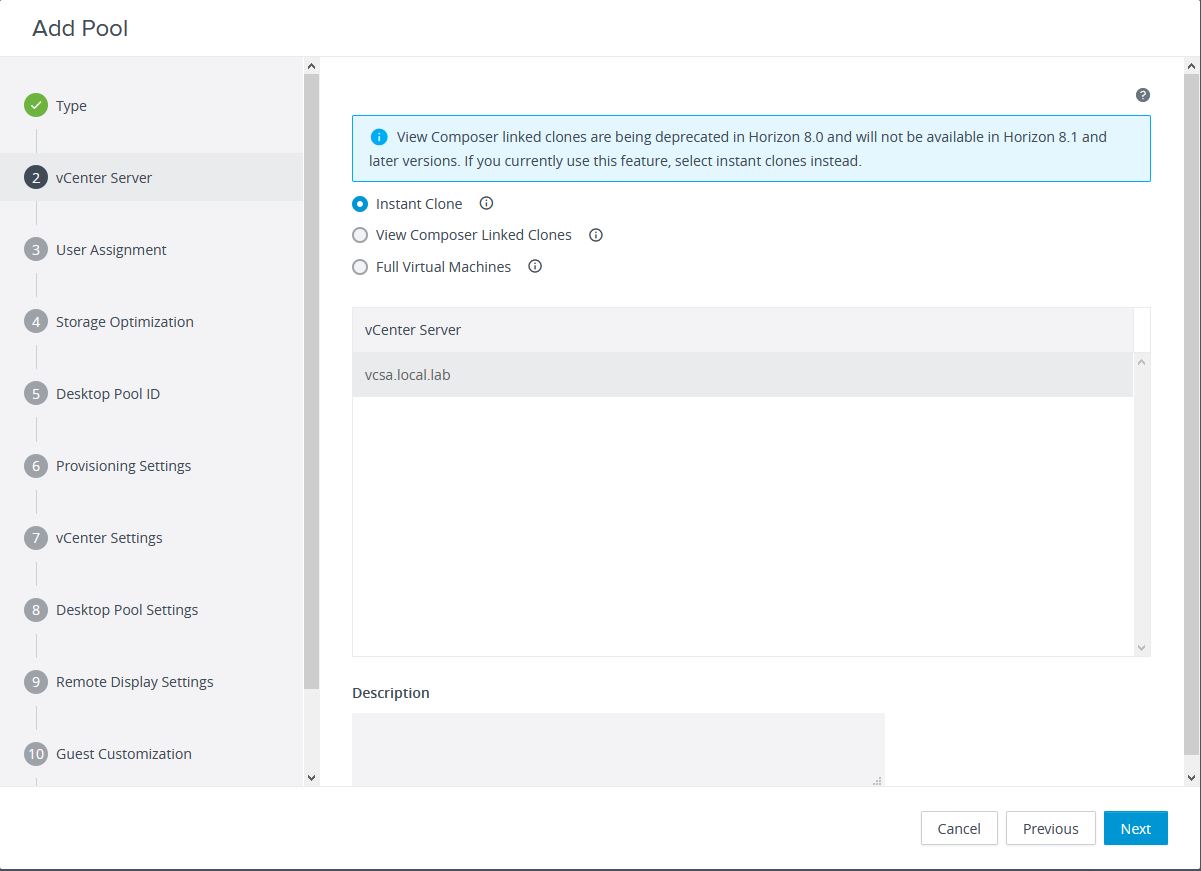Click the step 2 number circle
The height and width of the screenshot is (871, 1201).
tap(36, 177)
